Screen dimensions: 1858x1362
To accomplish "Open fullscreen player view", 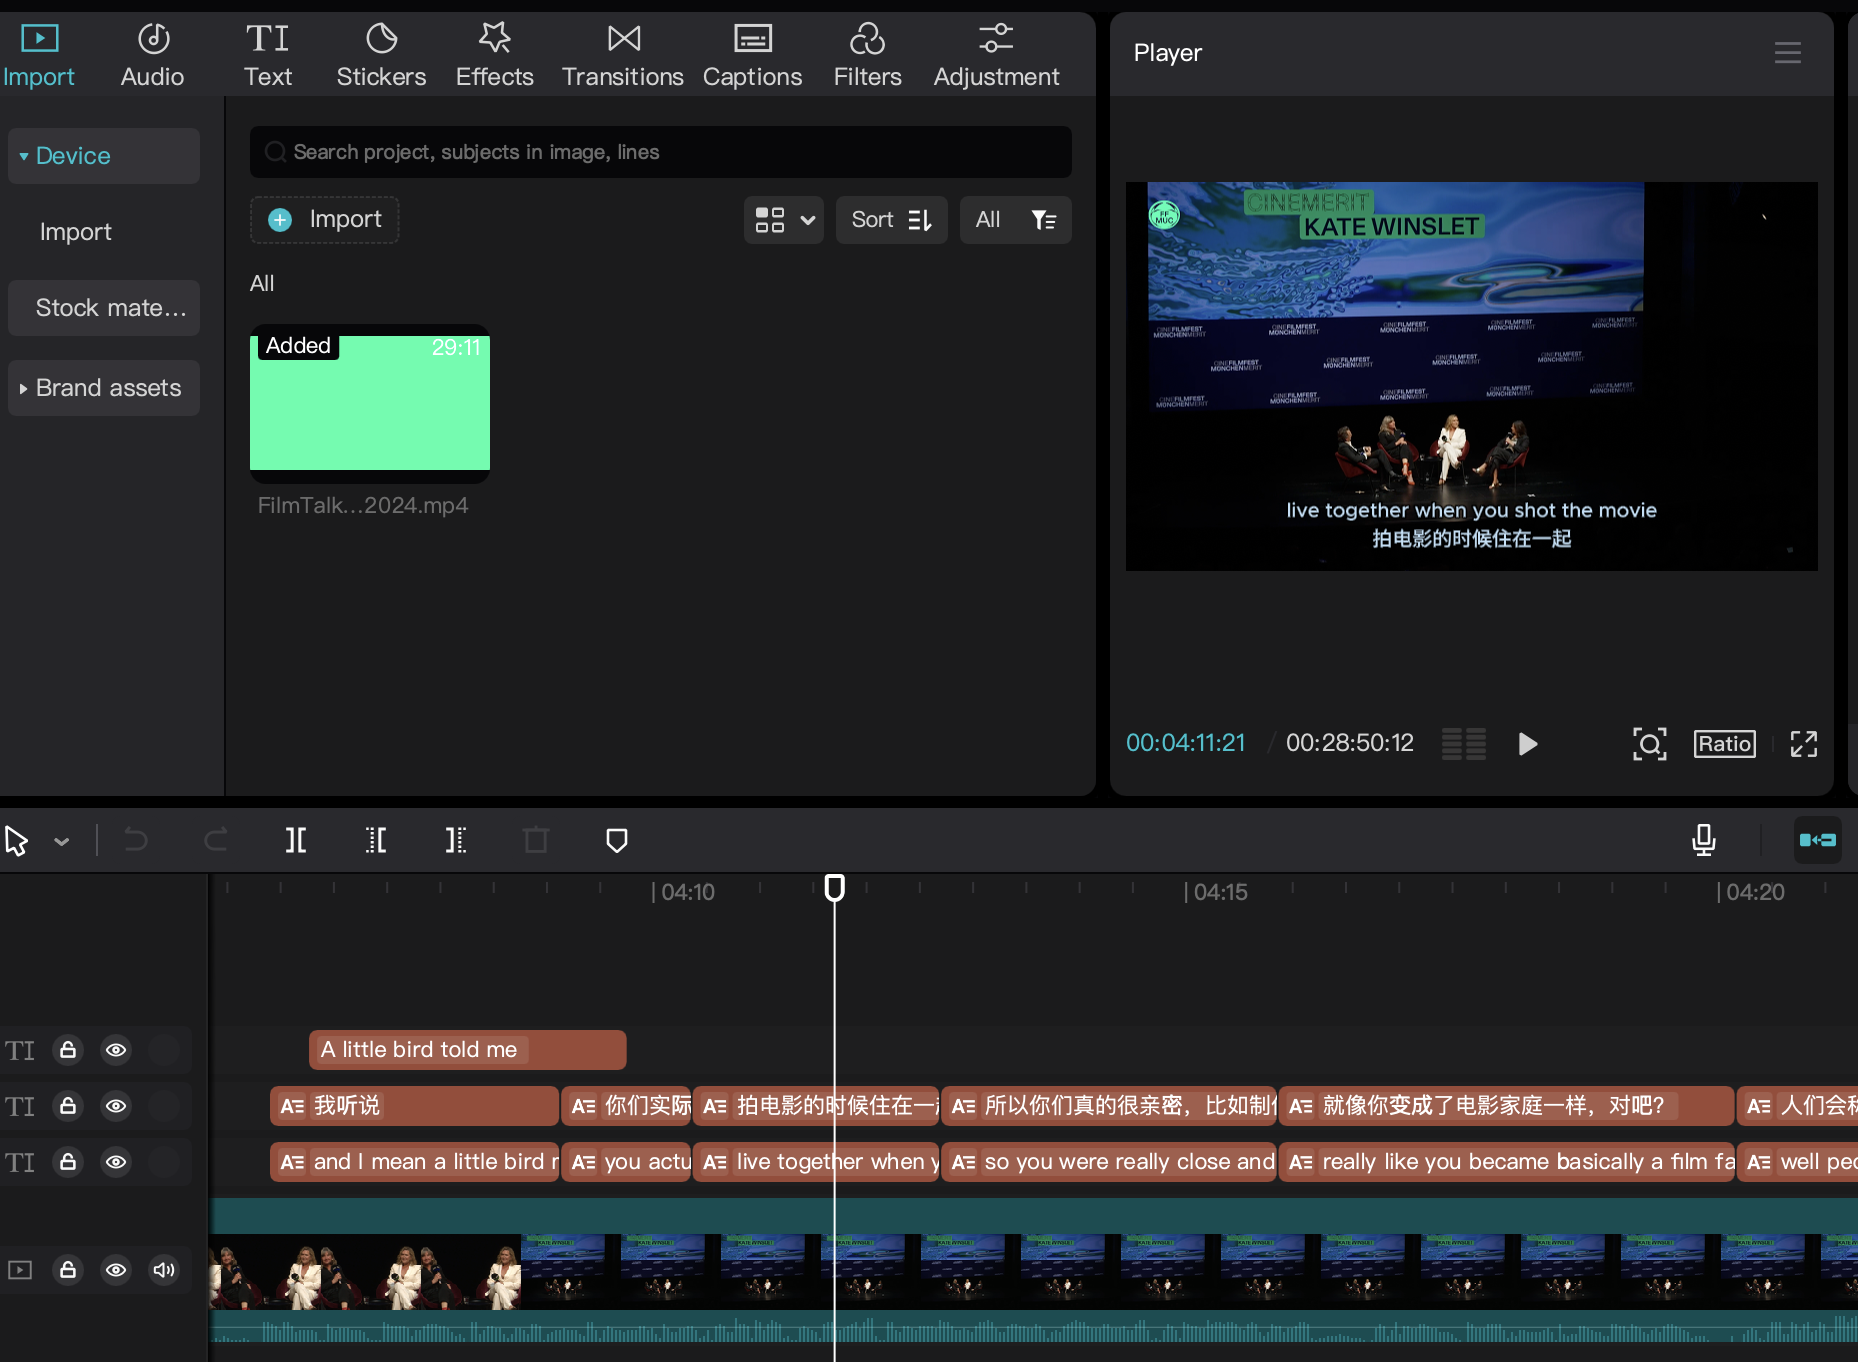I will point(1803,744).
